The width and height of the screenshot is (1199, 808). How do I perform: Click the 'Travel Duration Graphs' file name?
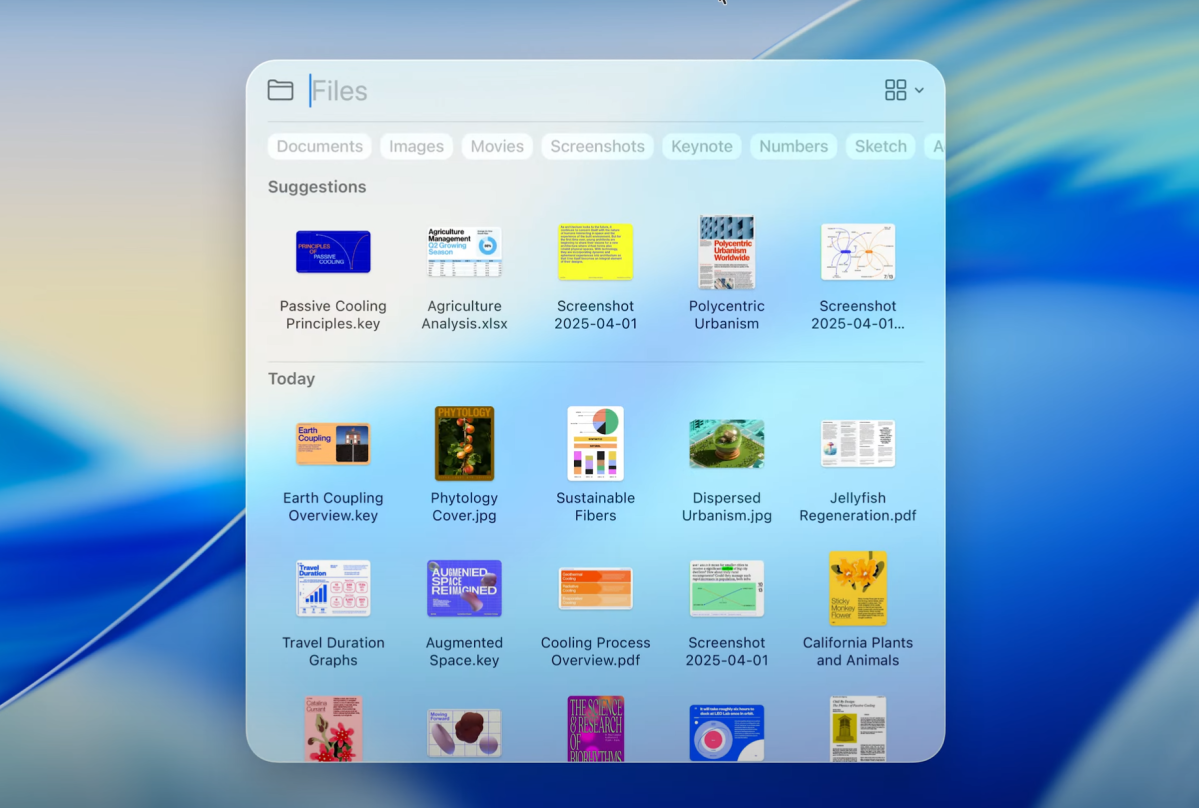click(333, 651)
